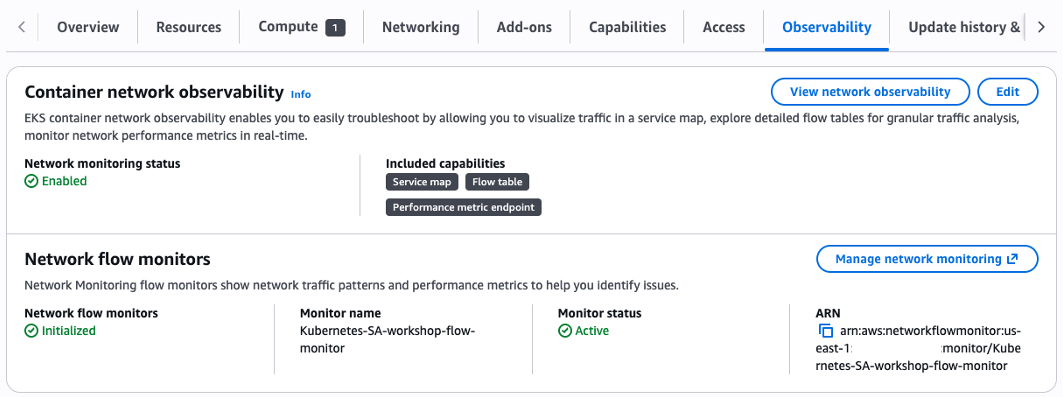This screenshot has width=1063, height=397.
Task: Click the Enabled status text
Action: pos(64,182)
